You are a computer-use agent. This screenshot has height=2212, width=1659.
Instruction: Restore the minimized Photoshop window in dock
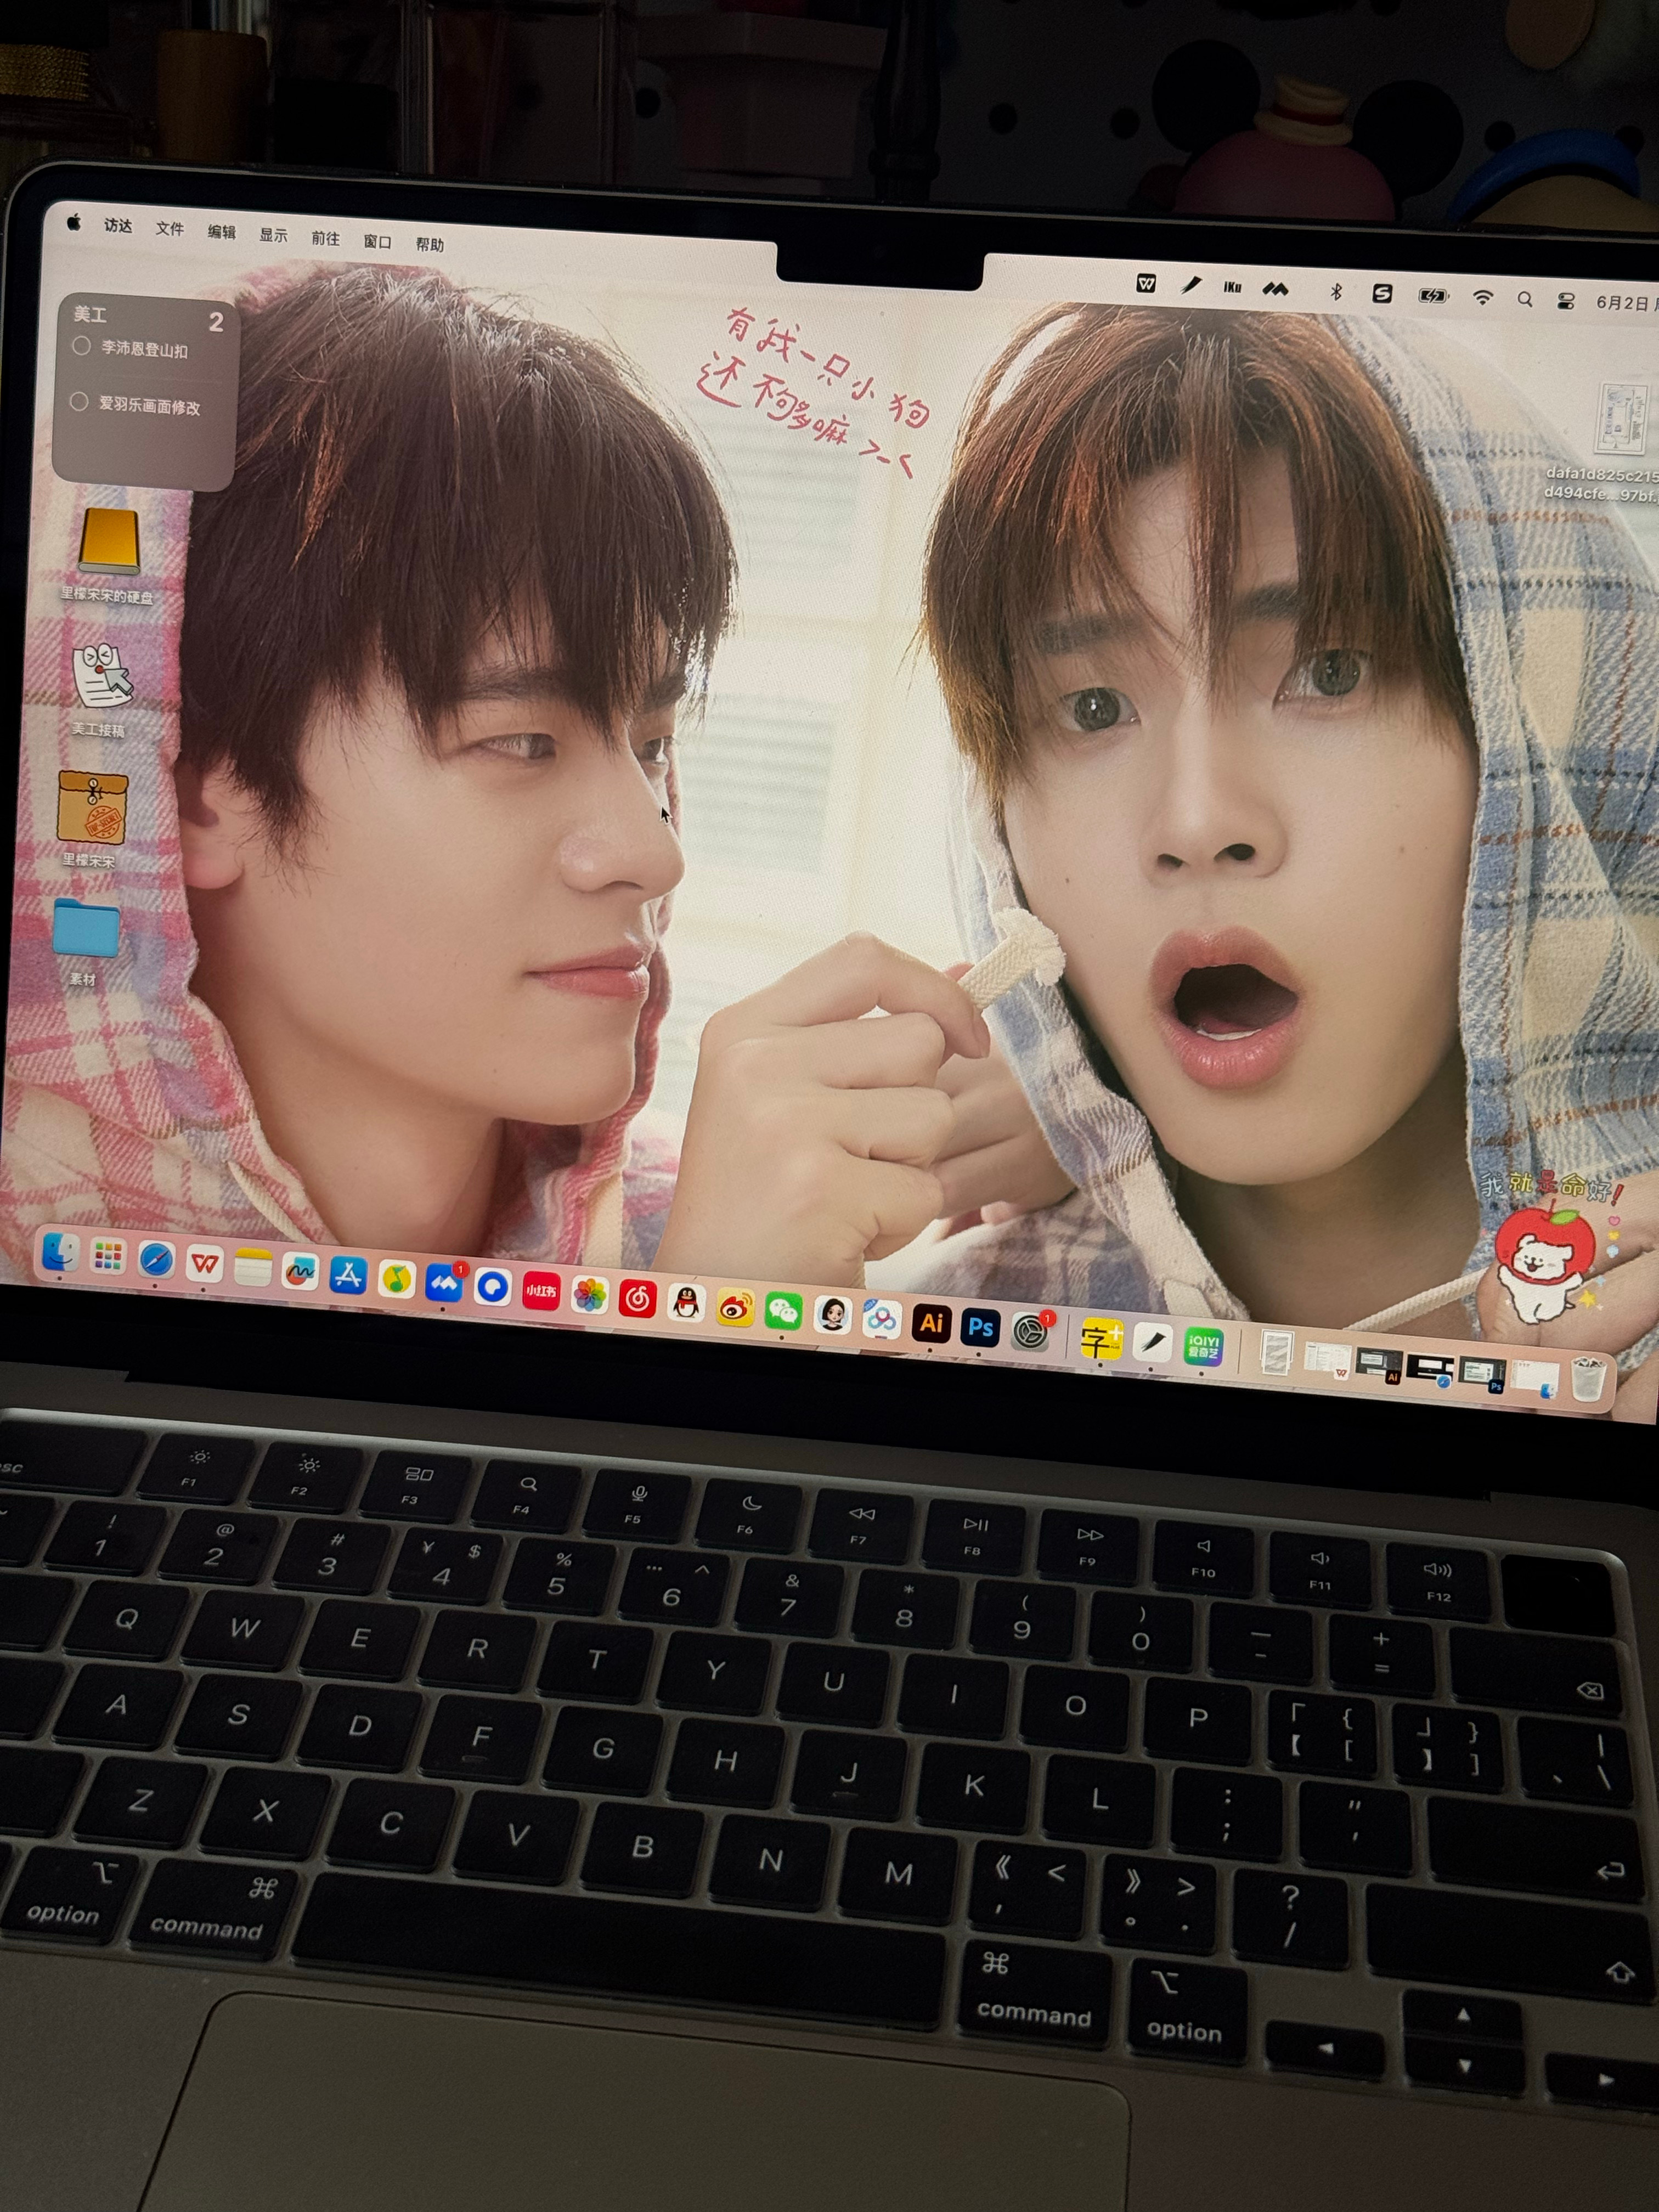pos(1482,1374)
